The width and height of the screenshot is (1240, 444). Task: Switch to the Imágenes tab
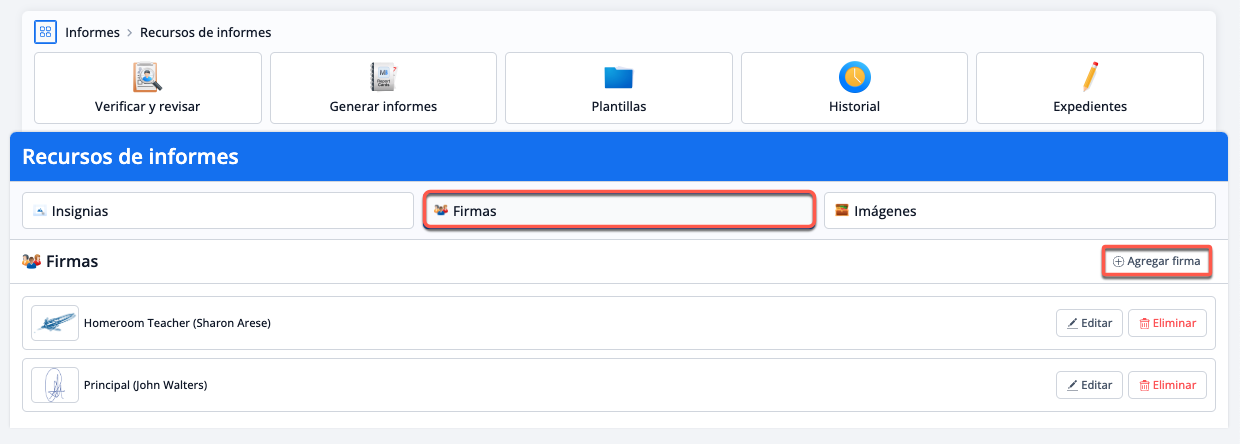point(1019,211)
